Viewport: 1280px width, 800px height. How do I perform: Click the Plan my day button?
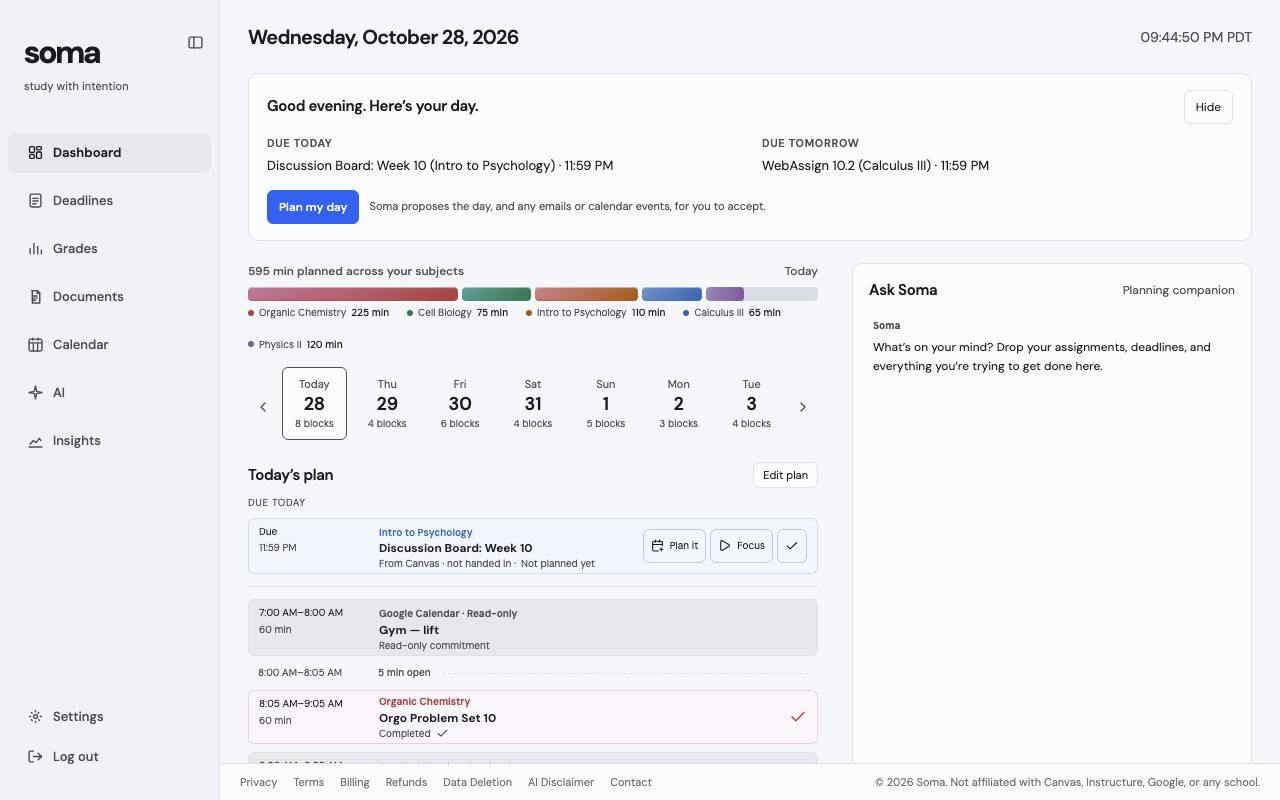313,207
